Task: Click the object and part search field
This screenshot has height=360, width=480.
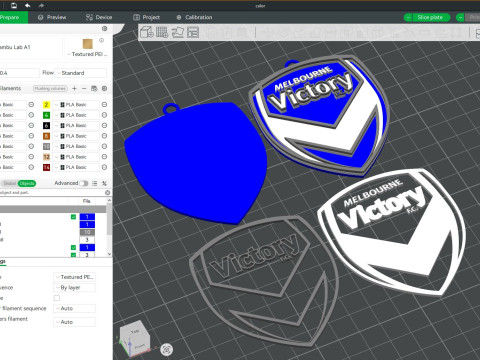Action: (x=52, y=193)
